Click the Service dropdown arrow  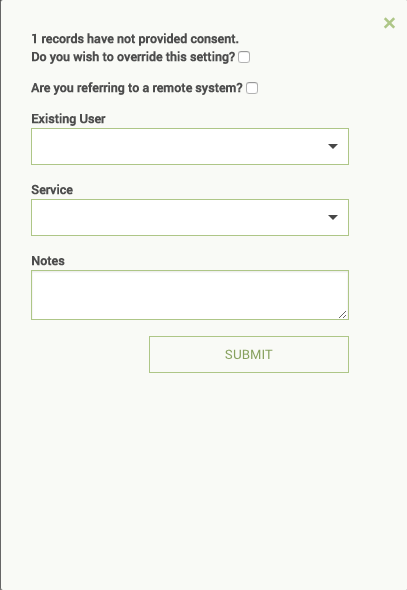click(x=333, y=217)
